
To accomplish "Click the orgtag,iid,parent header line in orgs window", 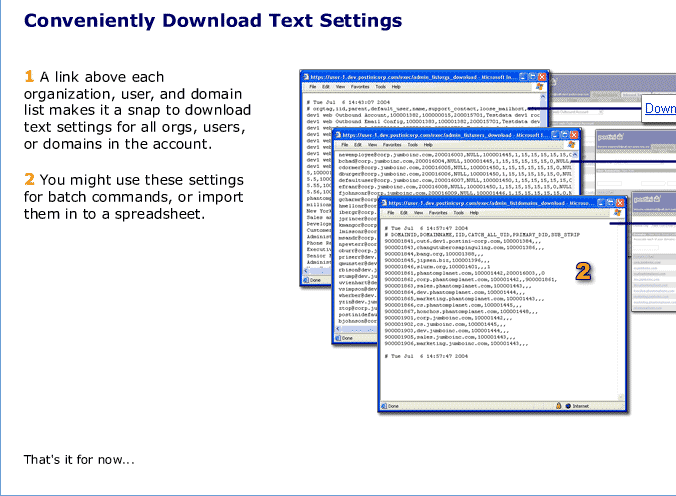I will 423,109.
